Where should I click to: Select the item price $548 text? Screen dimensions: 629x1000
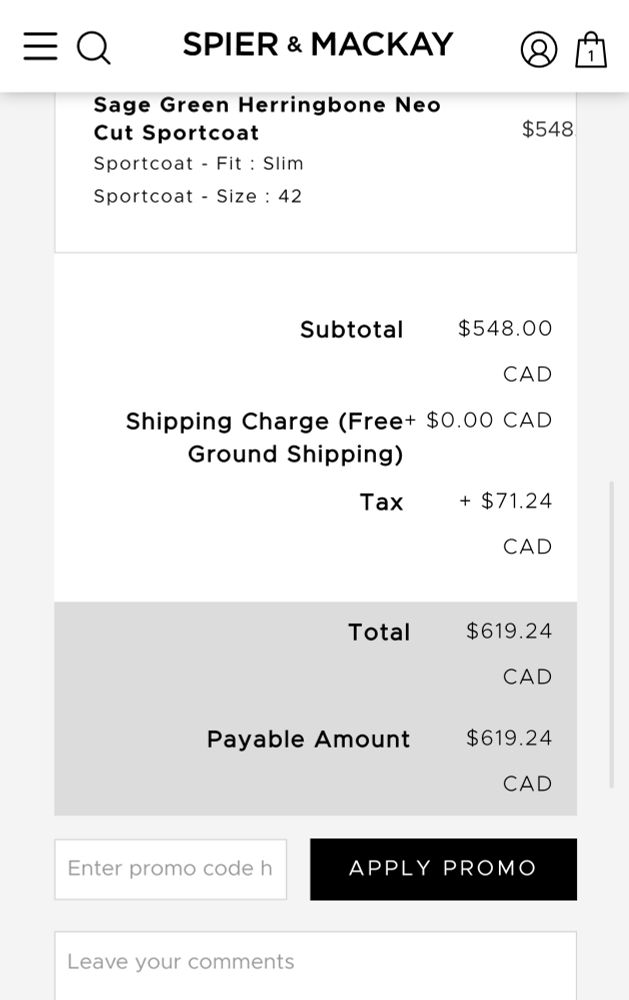(x=547, y=129)
